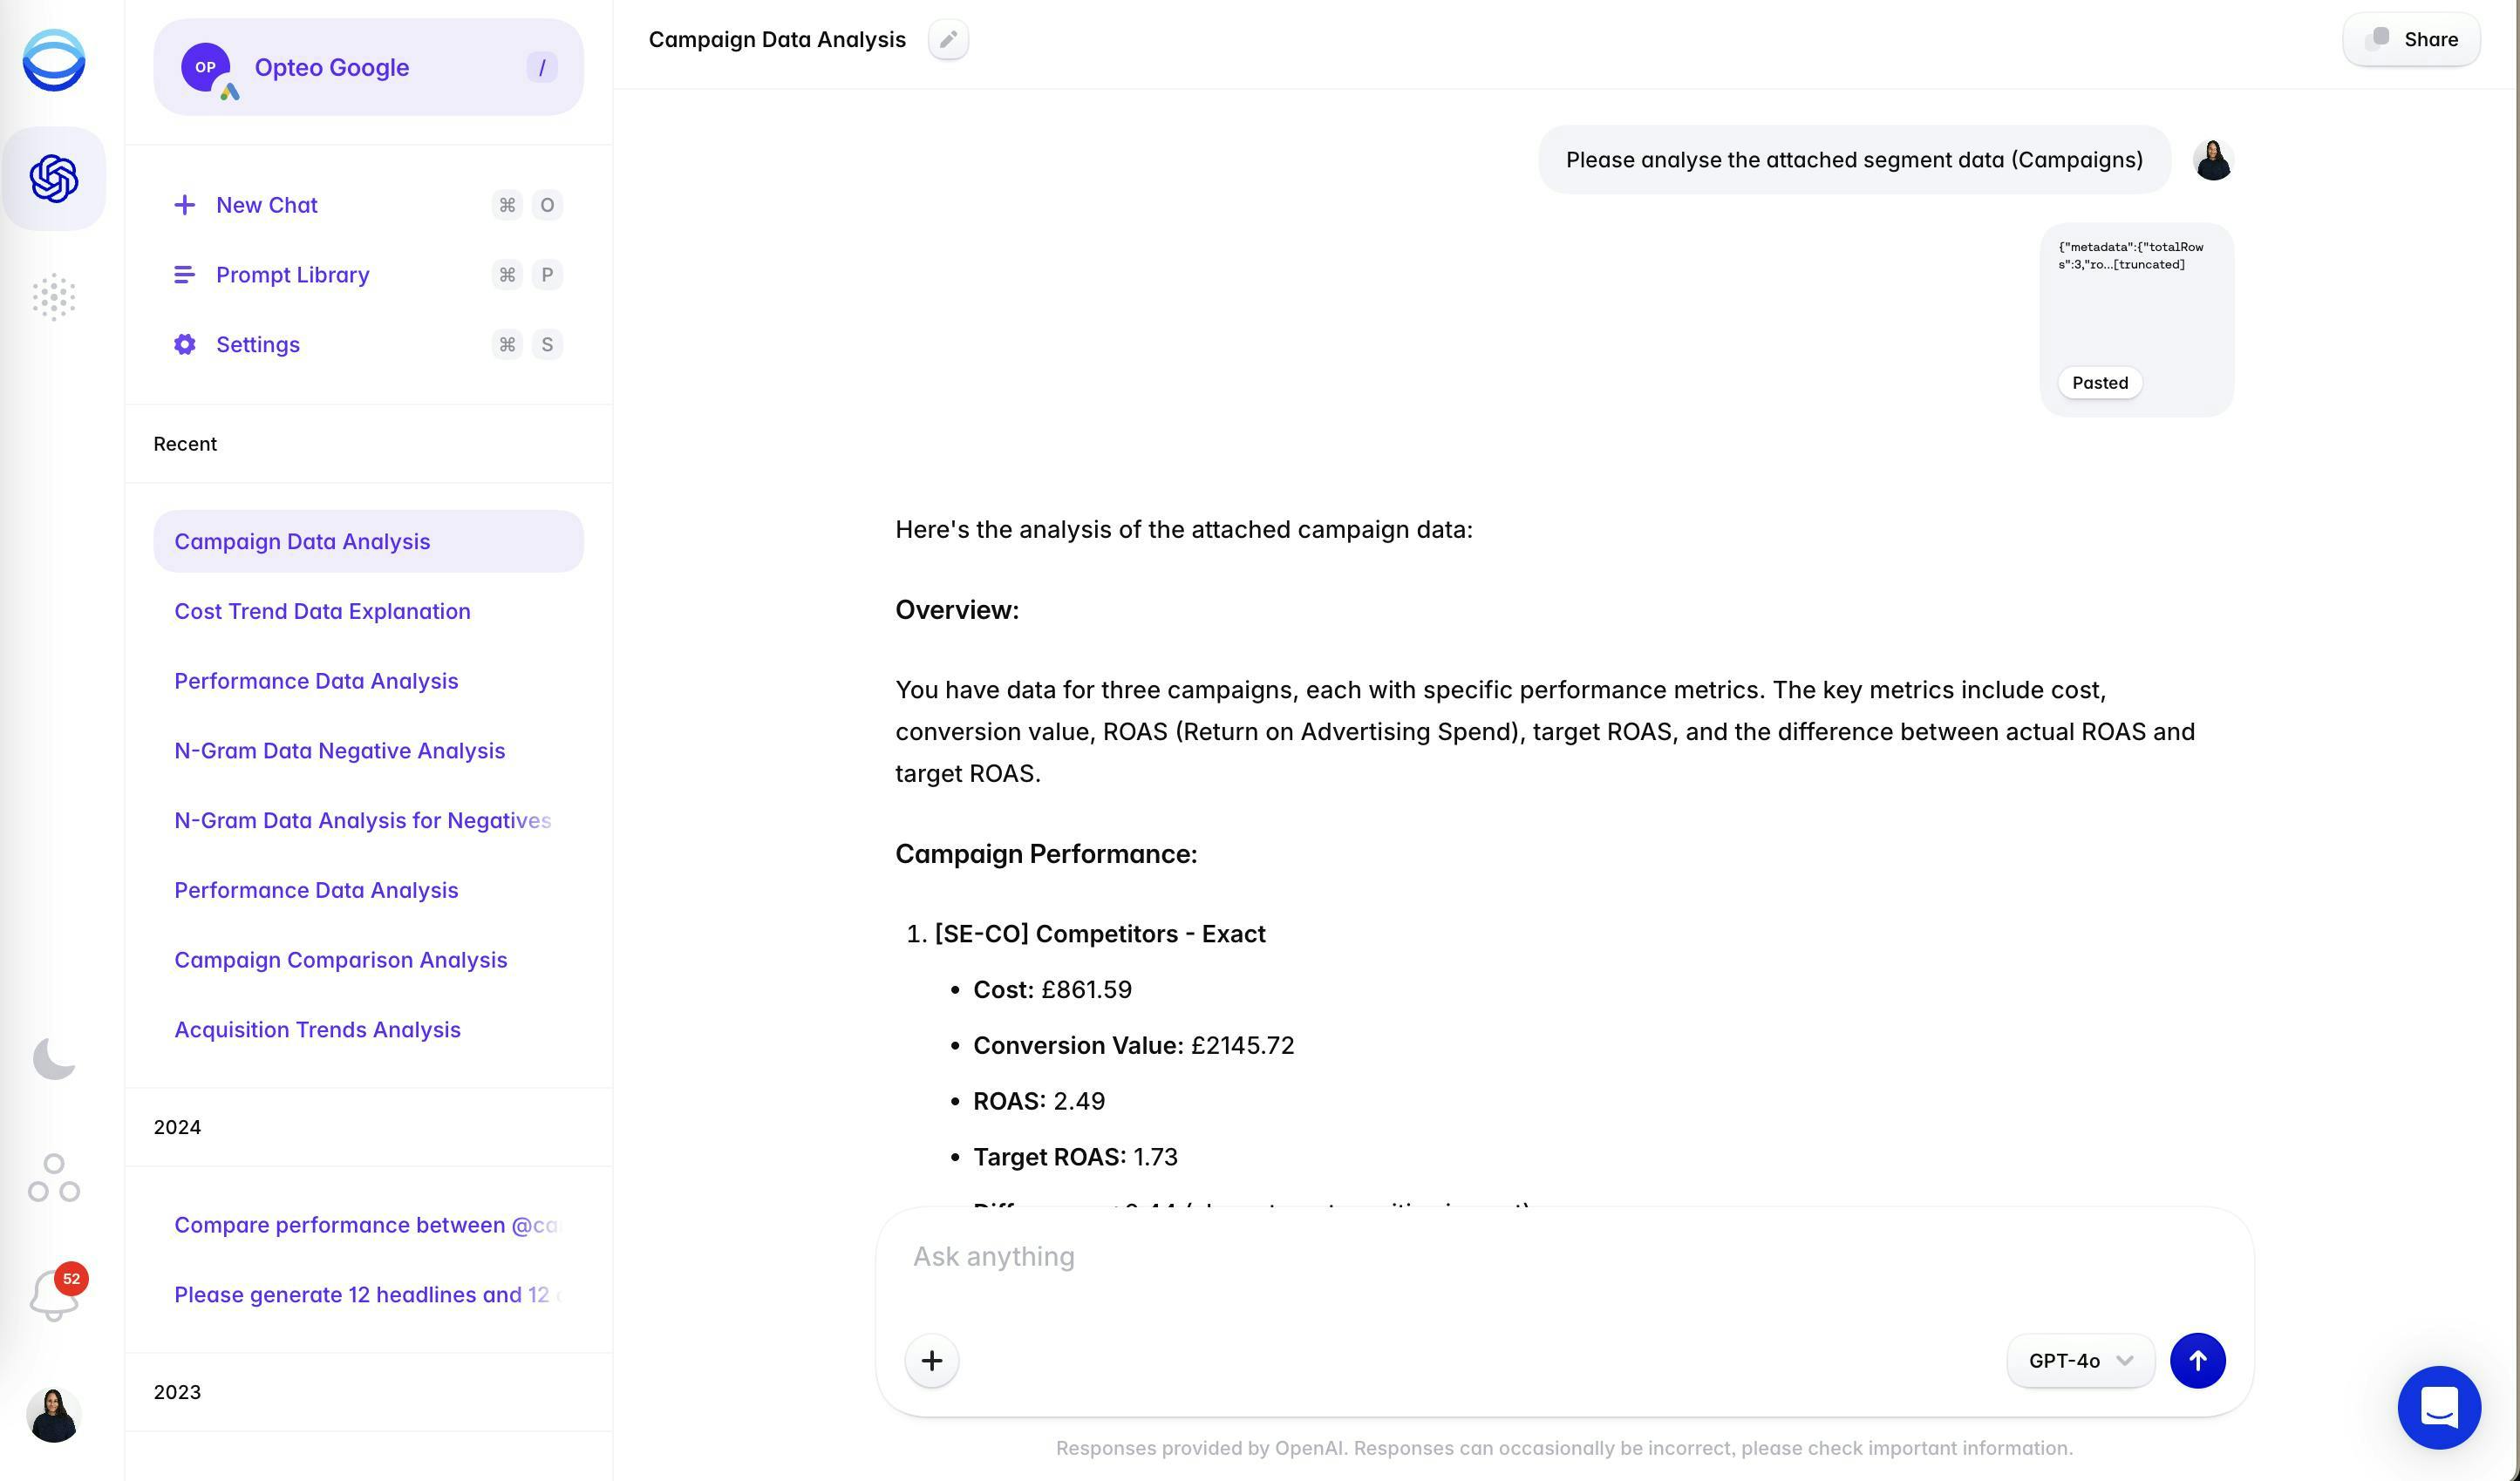Open the GPT-4o model dropdown
Viewport: 2520px width, 1481px height.
point(2080,1360)
